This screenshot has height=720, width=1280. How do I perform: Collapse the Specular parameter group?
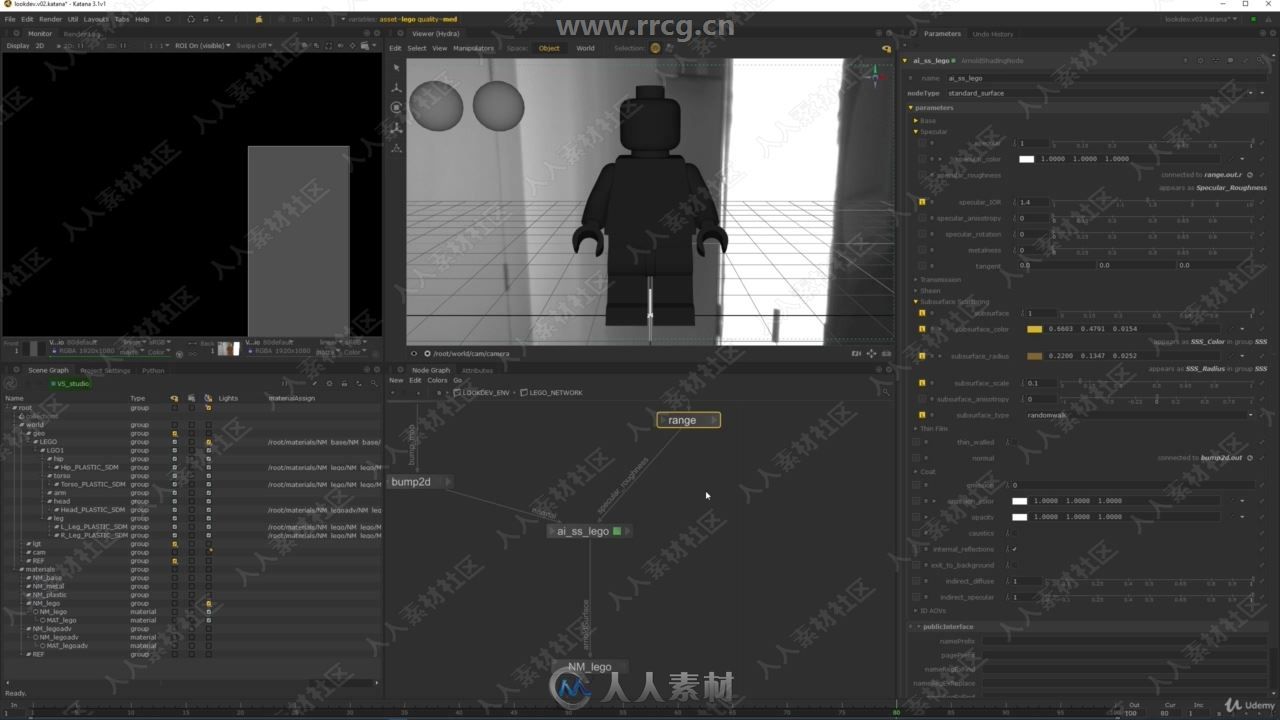(x=915, y=132)
